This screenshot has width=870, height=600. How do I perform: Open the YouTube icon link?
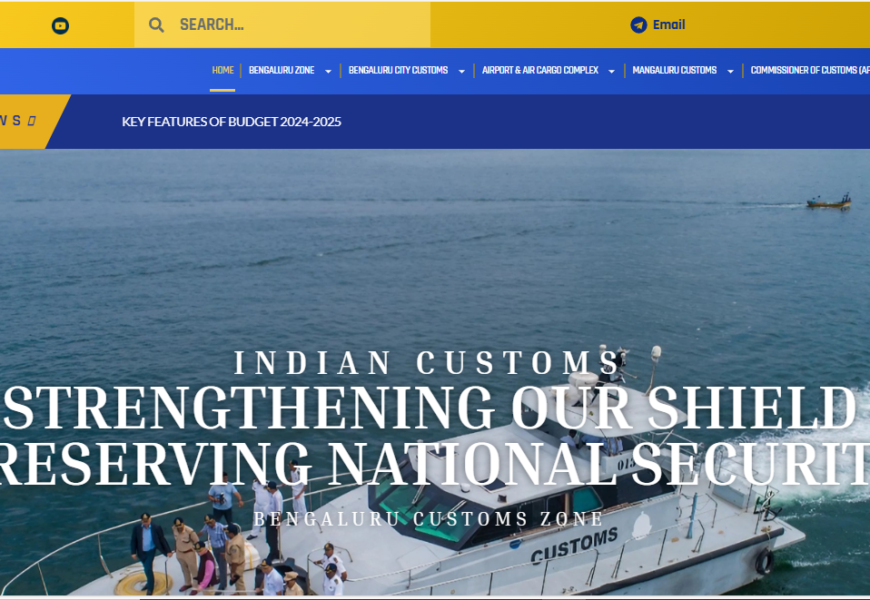tap(60, 26)
